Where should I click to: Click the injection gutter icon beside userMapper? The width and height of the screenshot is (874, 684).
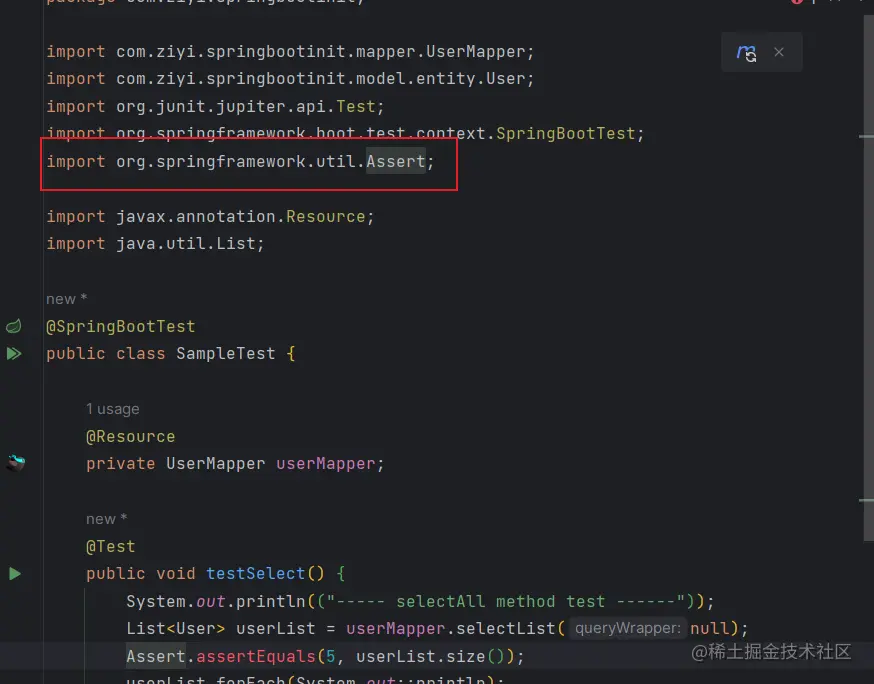(x=16, y=463)
